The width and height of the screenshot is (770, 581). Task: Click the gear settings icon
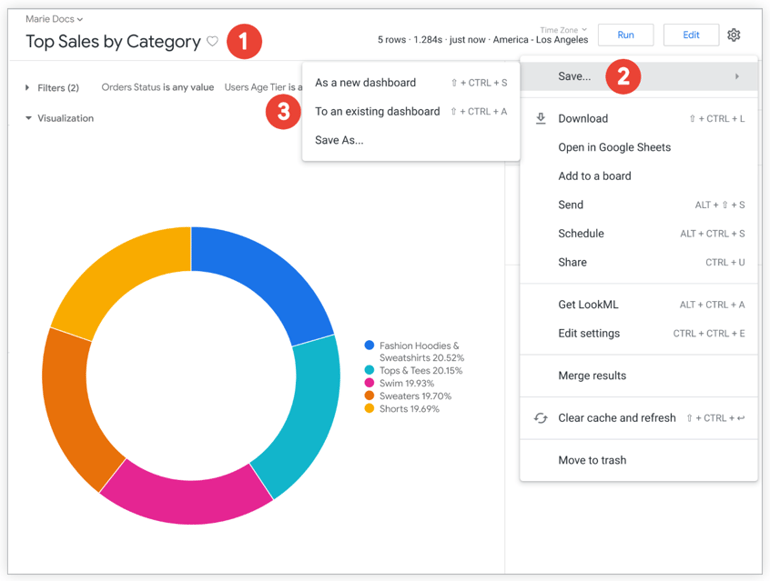734,35
